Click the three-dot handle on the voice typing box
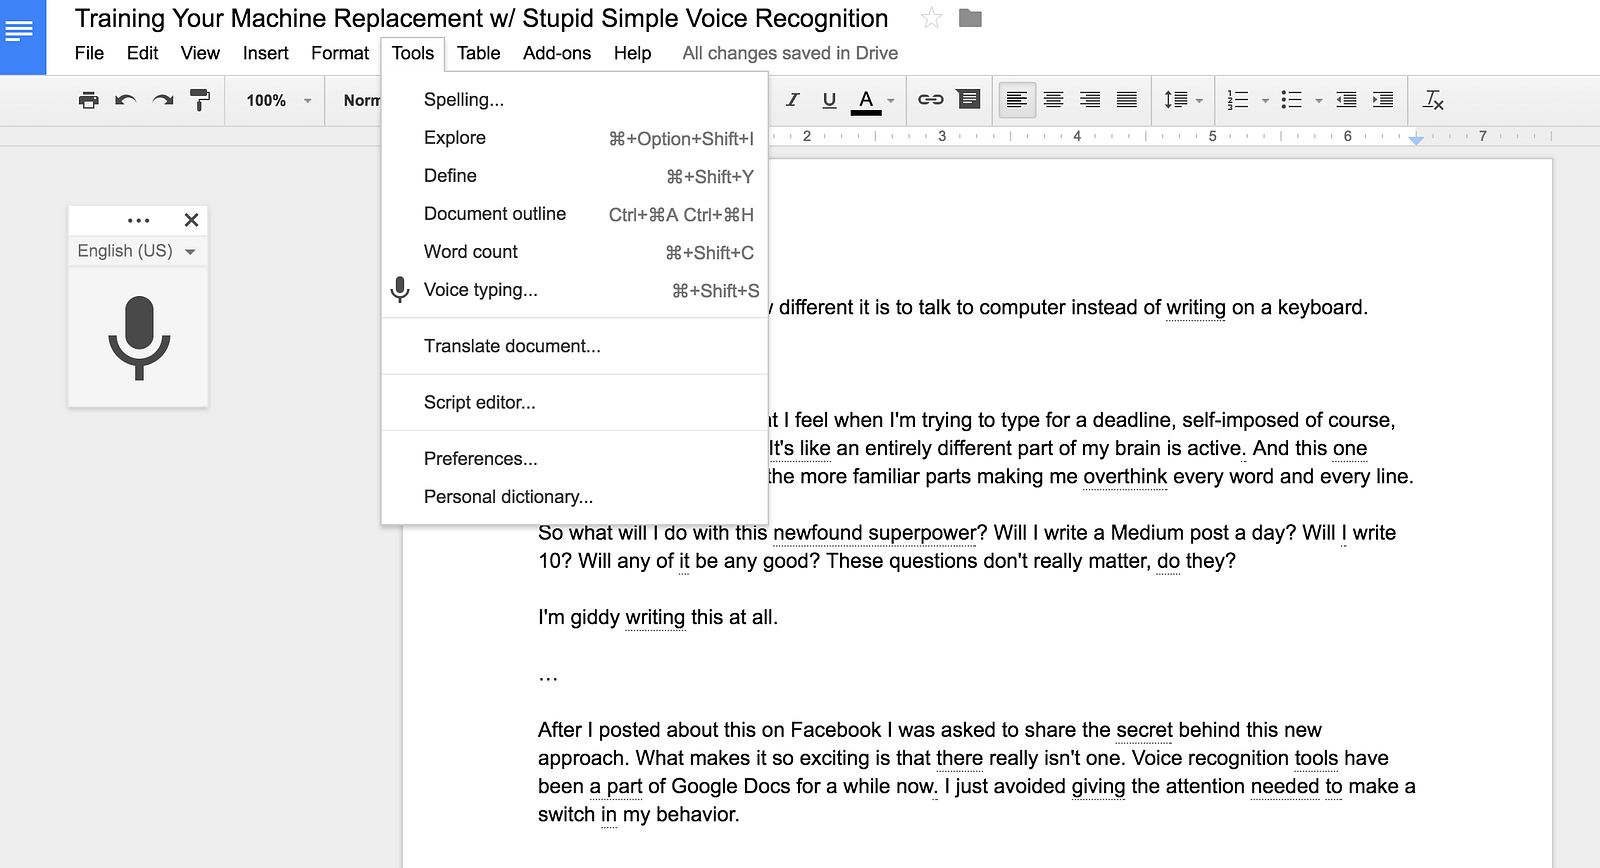This screenshot has height=868, width=1600. click(139, 220)
